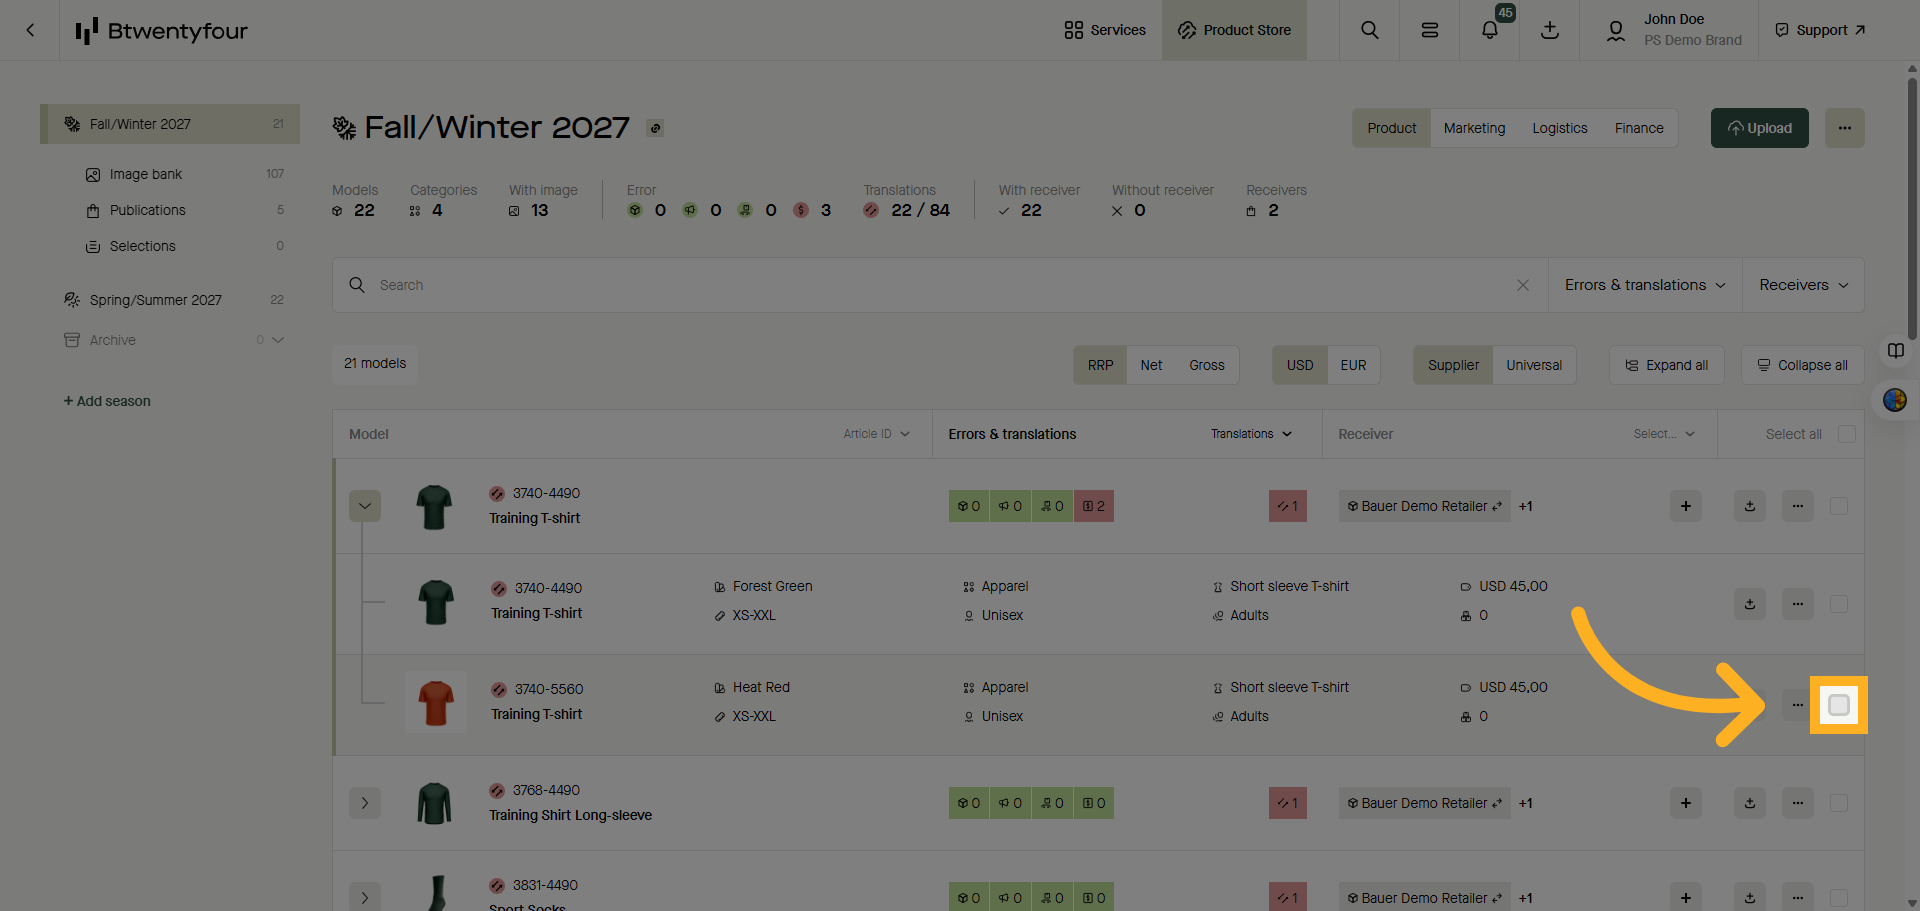Tick the Select all checkbox
The image size is (1920, 911).
(x=1847, y=434)
